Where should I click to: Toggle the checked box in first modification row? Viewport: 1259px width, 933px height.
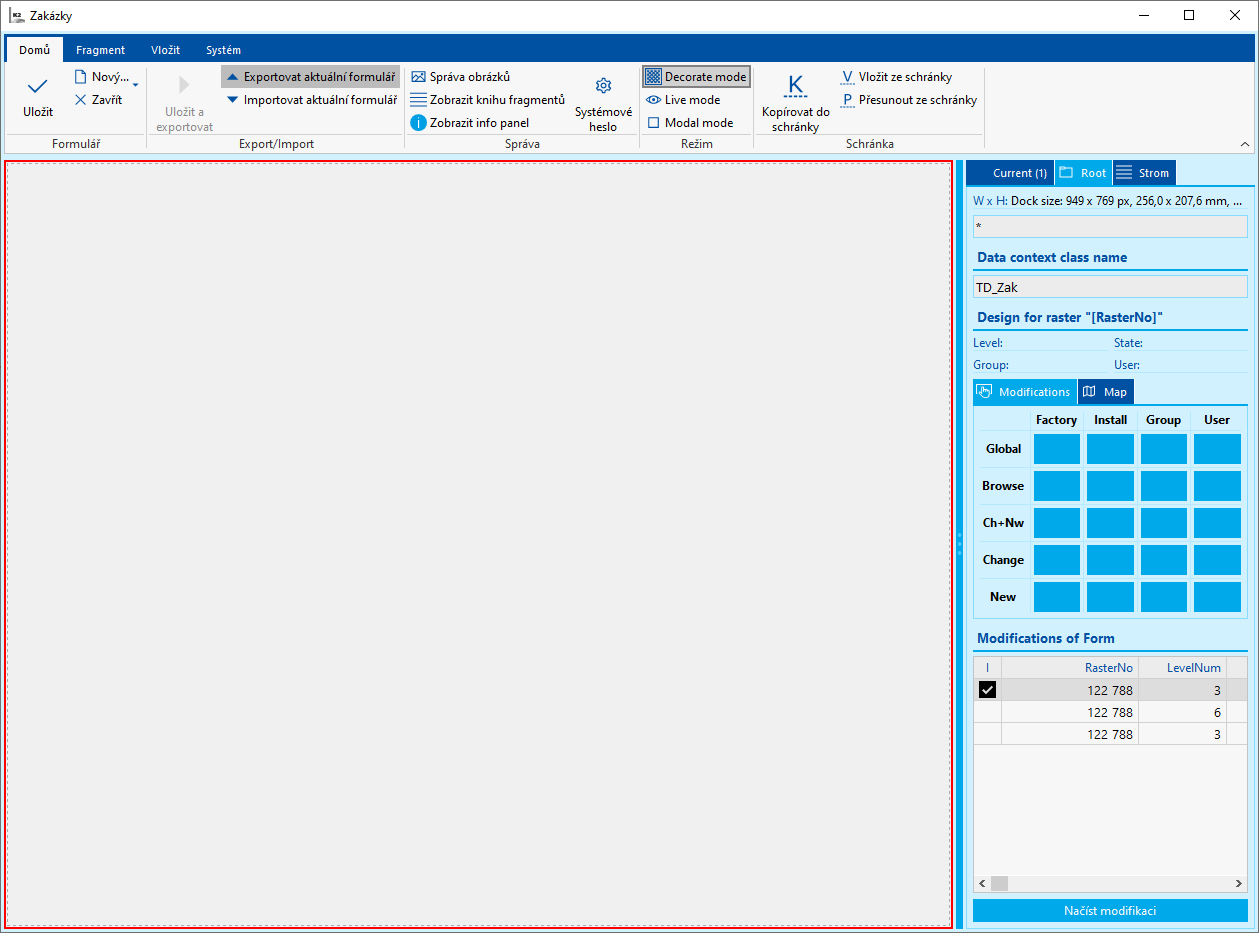(x=987, y=689)
